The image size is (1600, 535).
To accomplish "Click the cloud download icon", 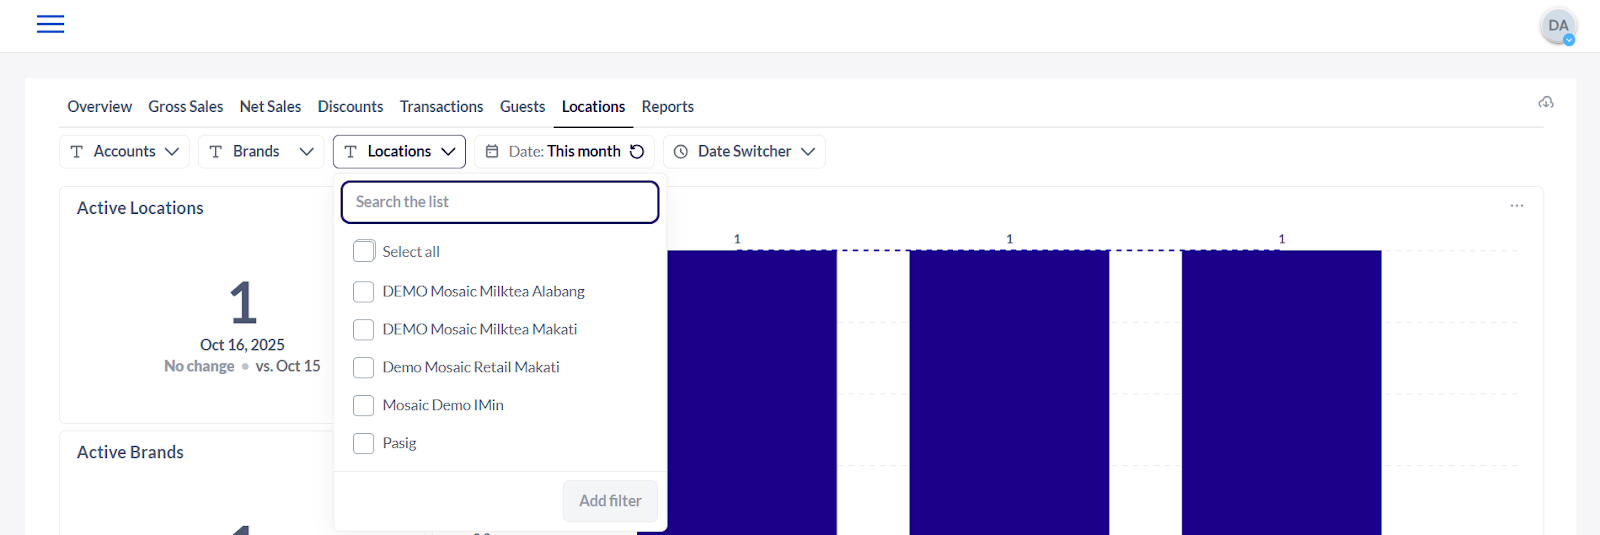I will pyautogui.click(x=1545, y=103).
